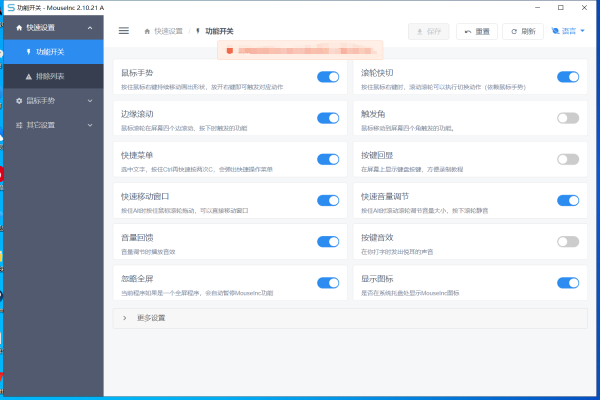Viewport: 600px width, 400px height.
Task: Click the gear icon beside 鼠标手势 in sidebar
Action: click(x=19, y=101)
